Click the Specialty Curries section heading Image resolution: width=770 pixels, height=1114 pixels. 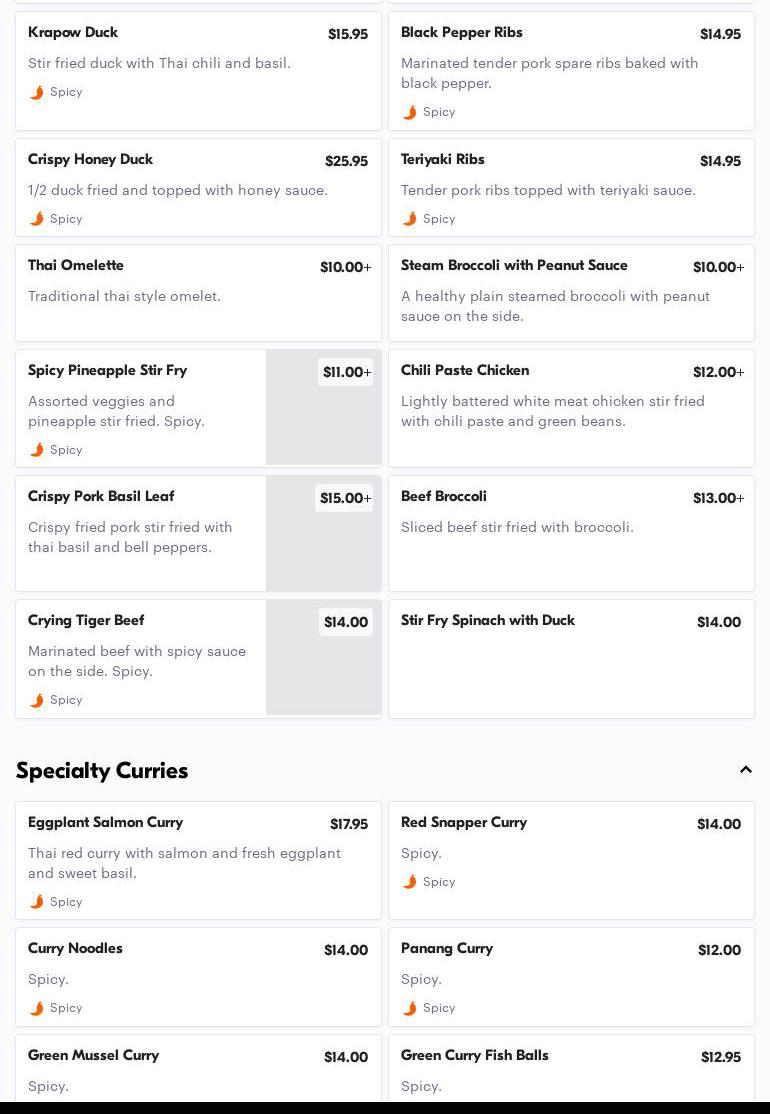[x=102, y=770]
